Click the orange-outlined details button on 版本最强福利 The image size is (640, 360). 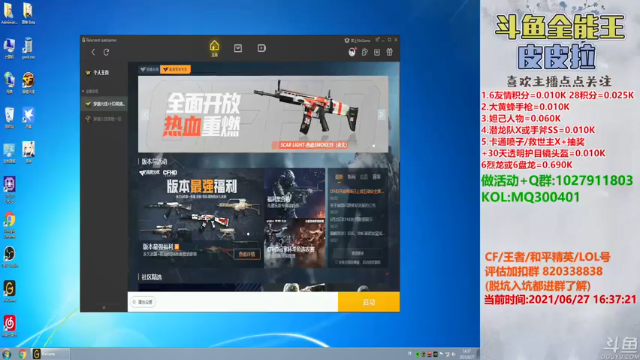247,254
